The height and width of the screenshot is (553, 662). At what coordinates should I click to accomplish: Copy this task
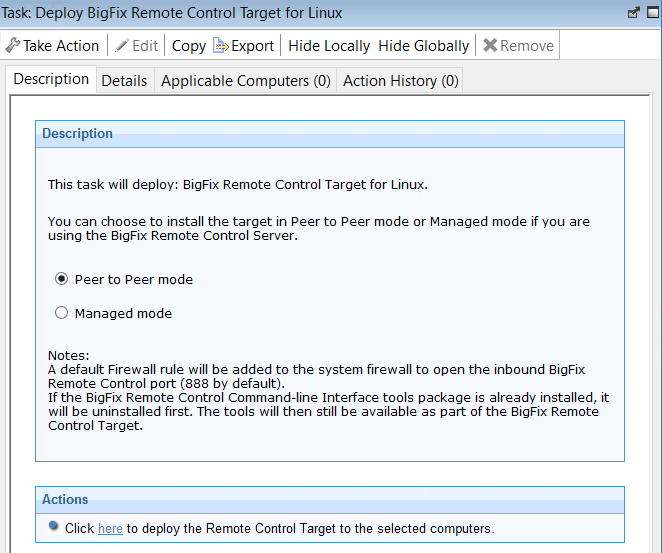(x=189, y=46)
